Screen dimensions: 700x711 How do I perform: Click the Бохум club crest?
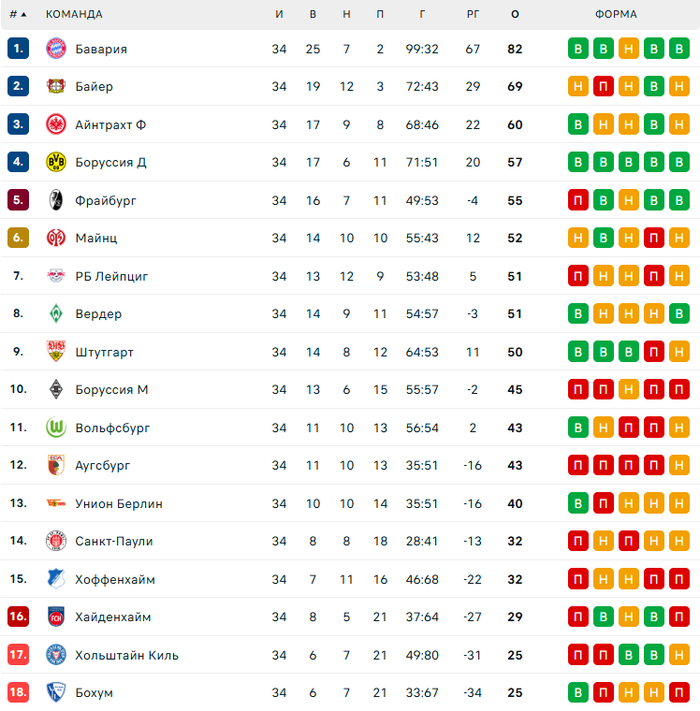point(55,693)
